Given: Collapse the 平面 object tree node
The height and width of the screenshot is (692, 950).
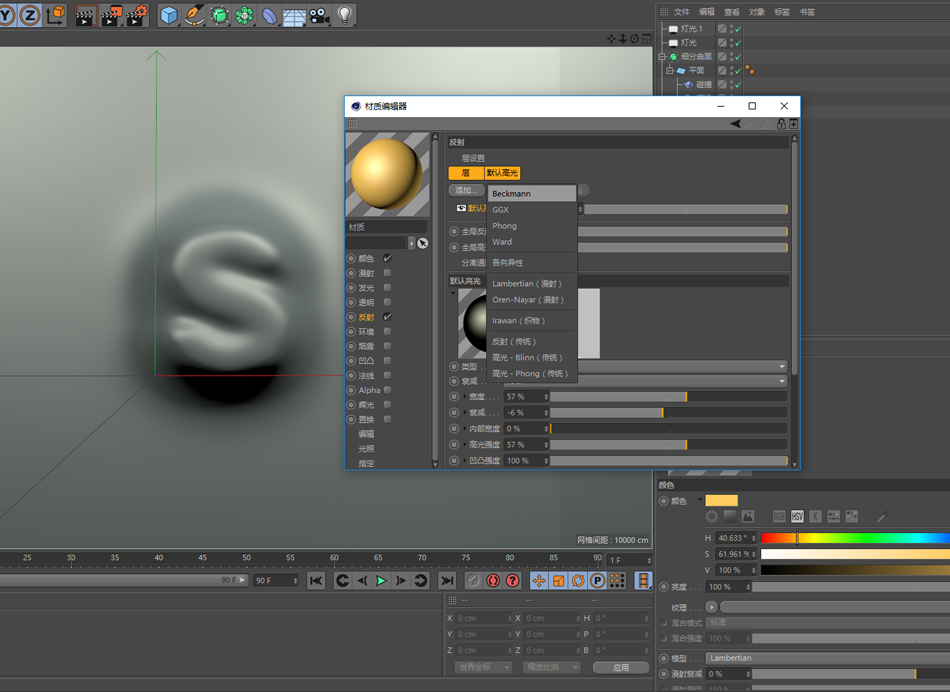Looking at the screenshot, I should click(x=669, y=70).
